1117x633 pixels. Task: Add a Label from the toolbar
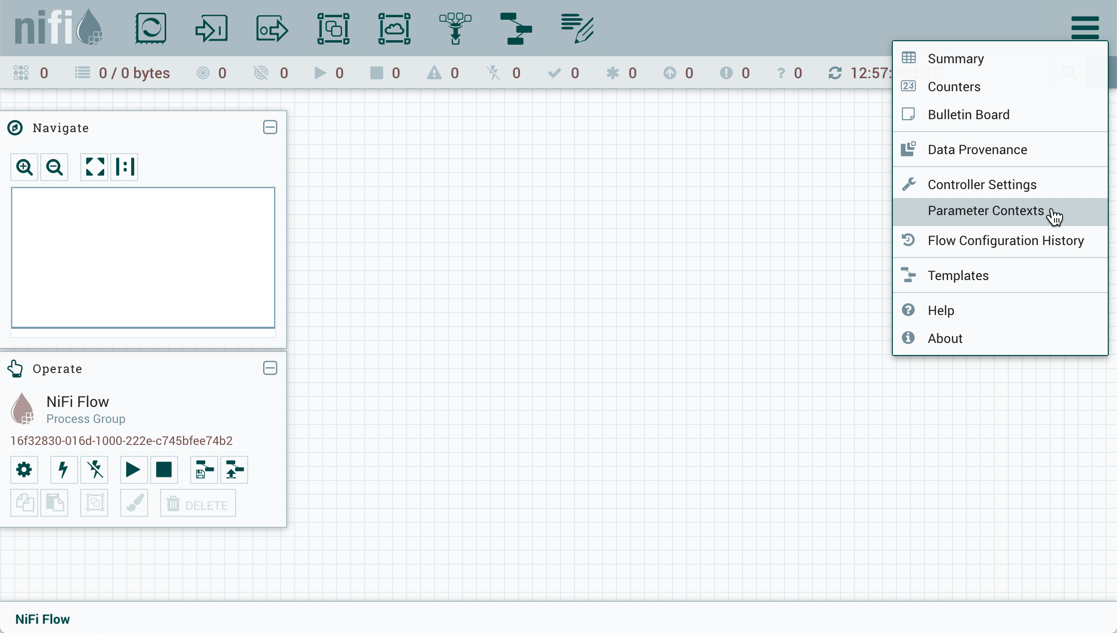[x=577, y=28]
